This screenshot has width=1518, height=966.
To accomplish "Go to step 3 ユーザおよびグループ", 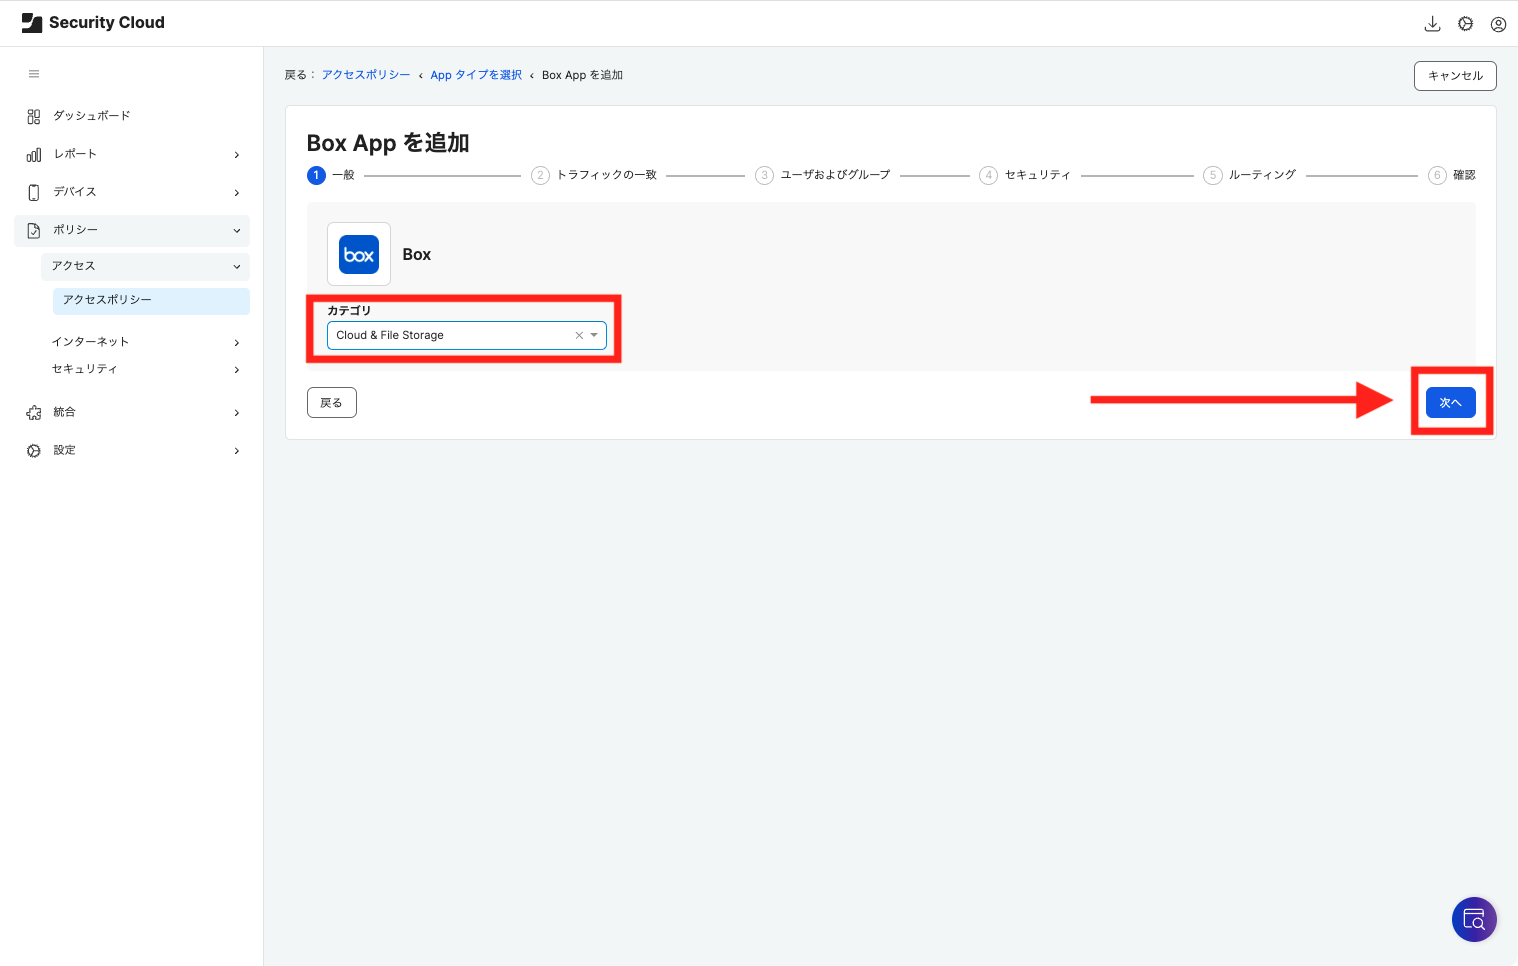I will (823, 175).
